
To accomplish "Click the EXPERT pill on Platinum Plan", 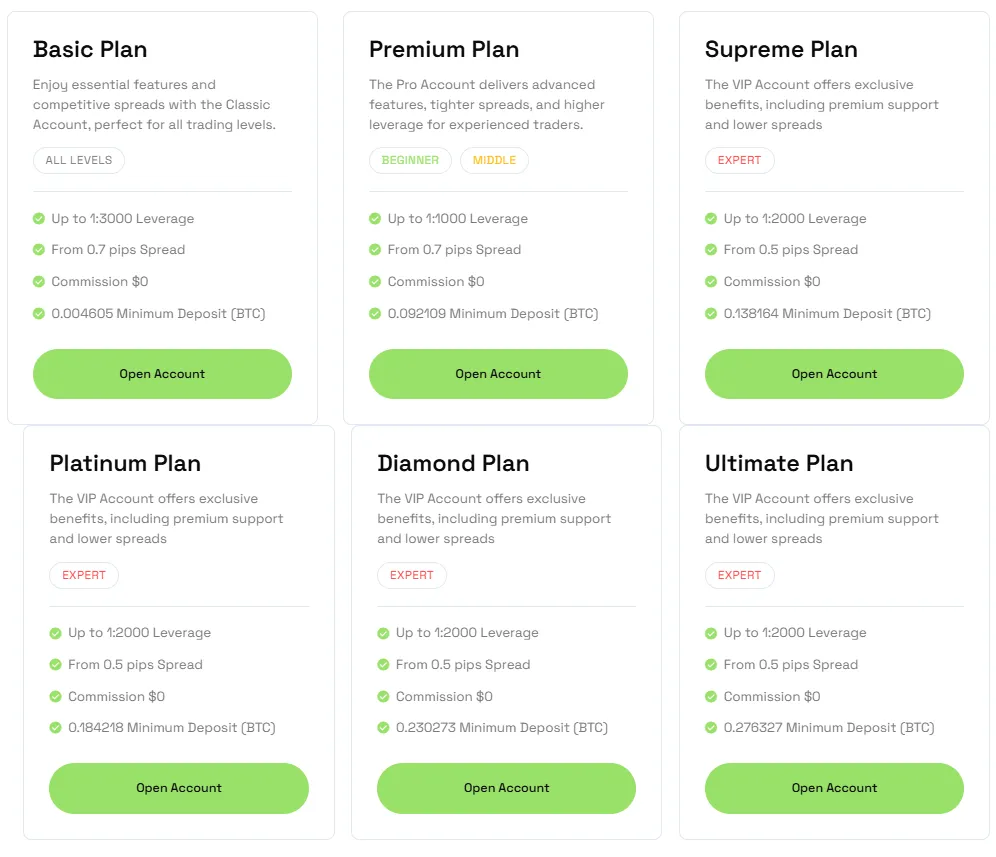I will click(84, 575).
